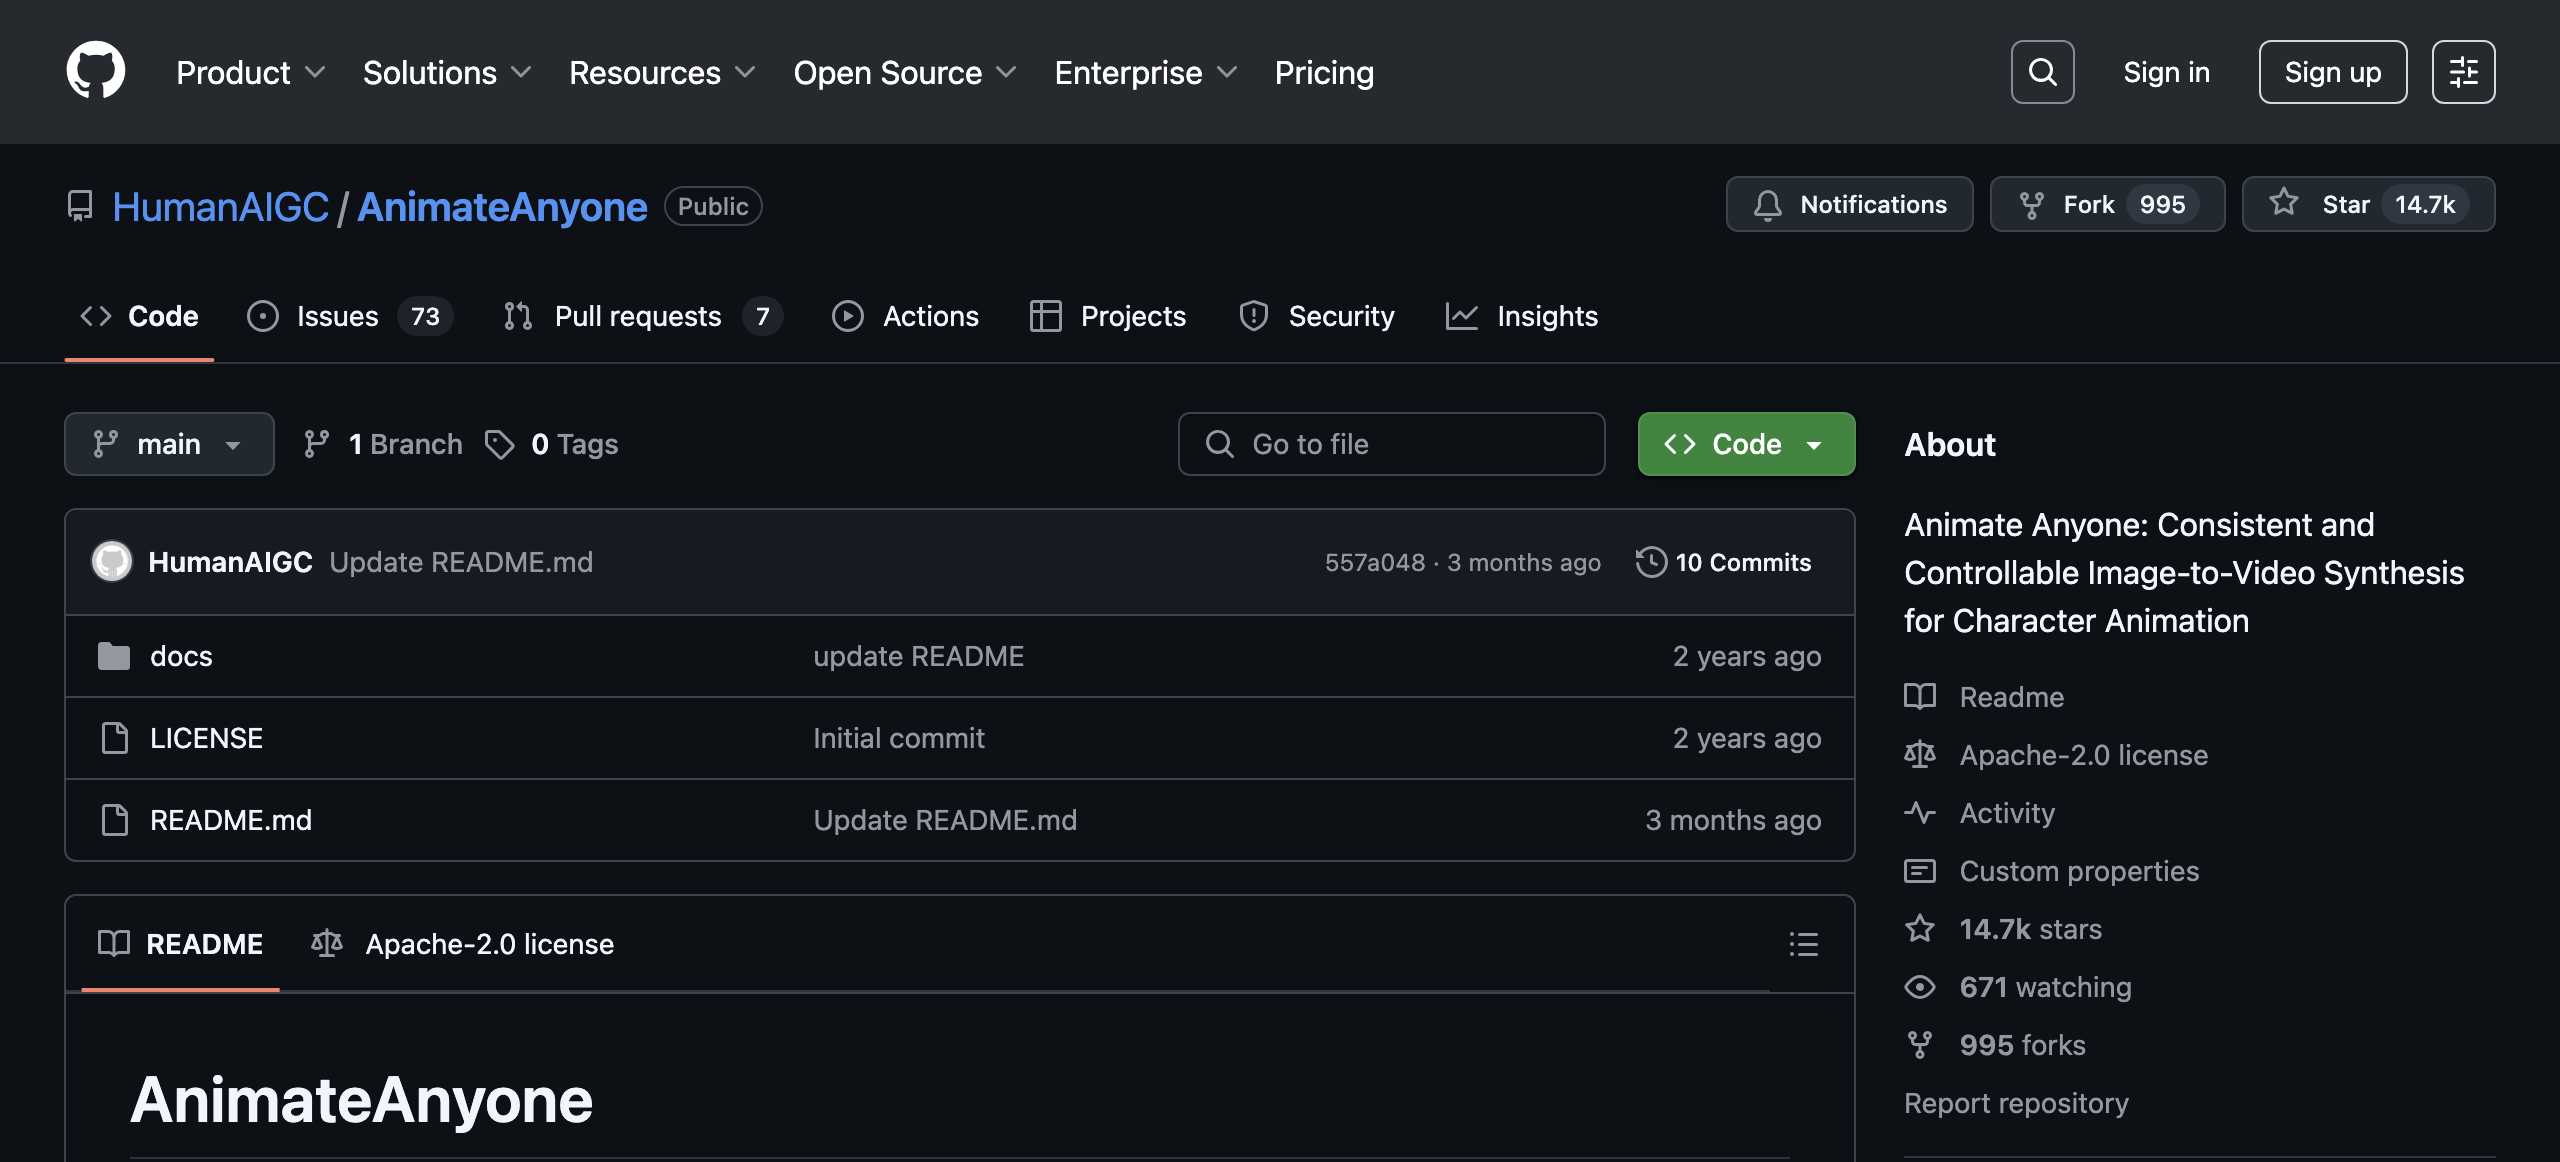Click the README outline list icon
The width and height of the screenshot is (2560, 1162).
pyautogui.click(x=1803, y=944)
